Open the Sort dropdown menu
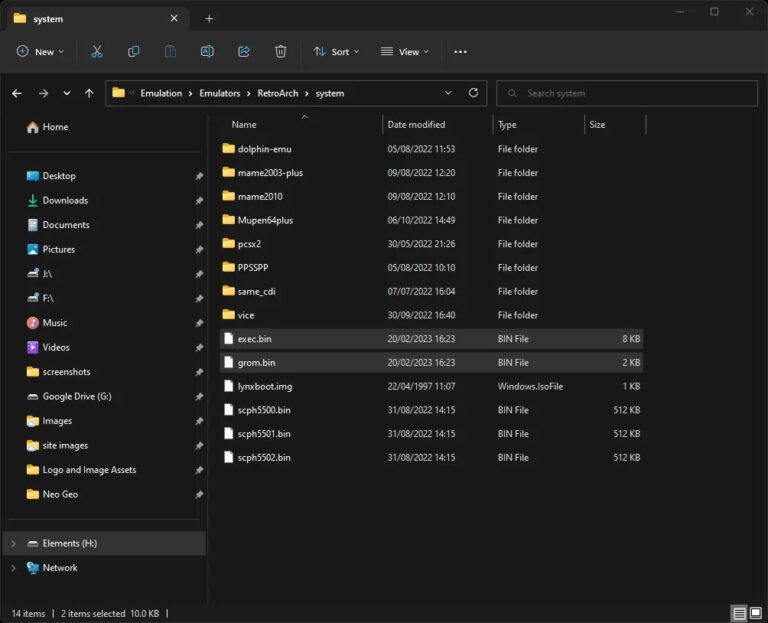 coord(337,51)
